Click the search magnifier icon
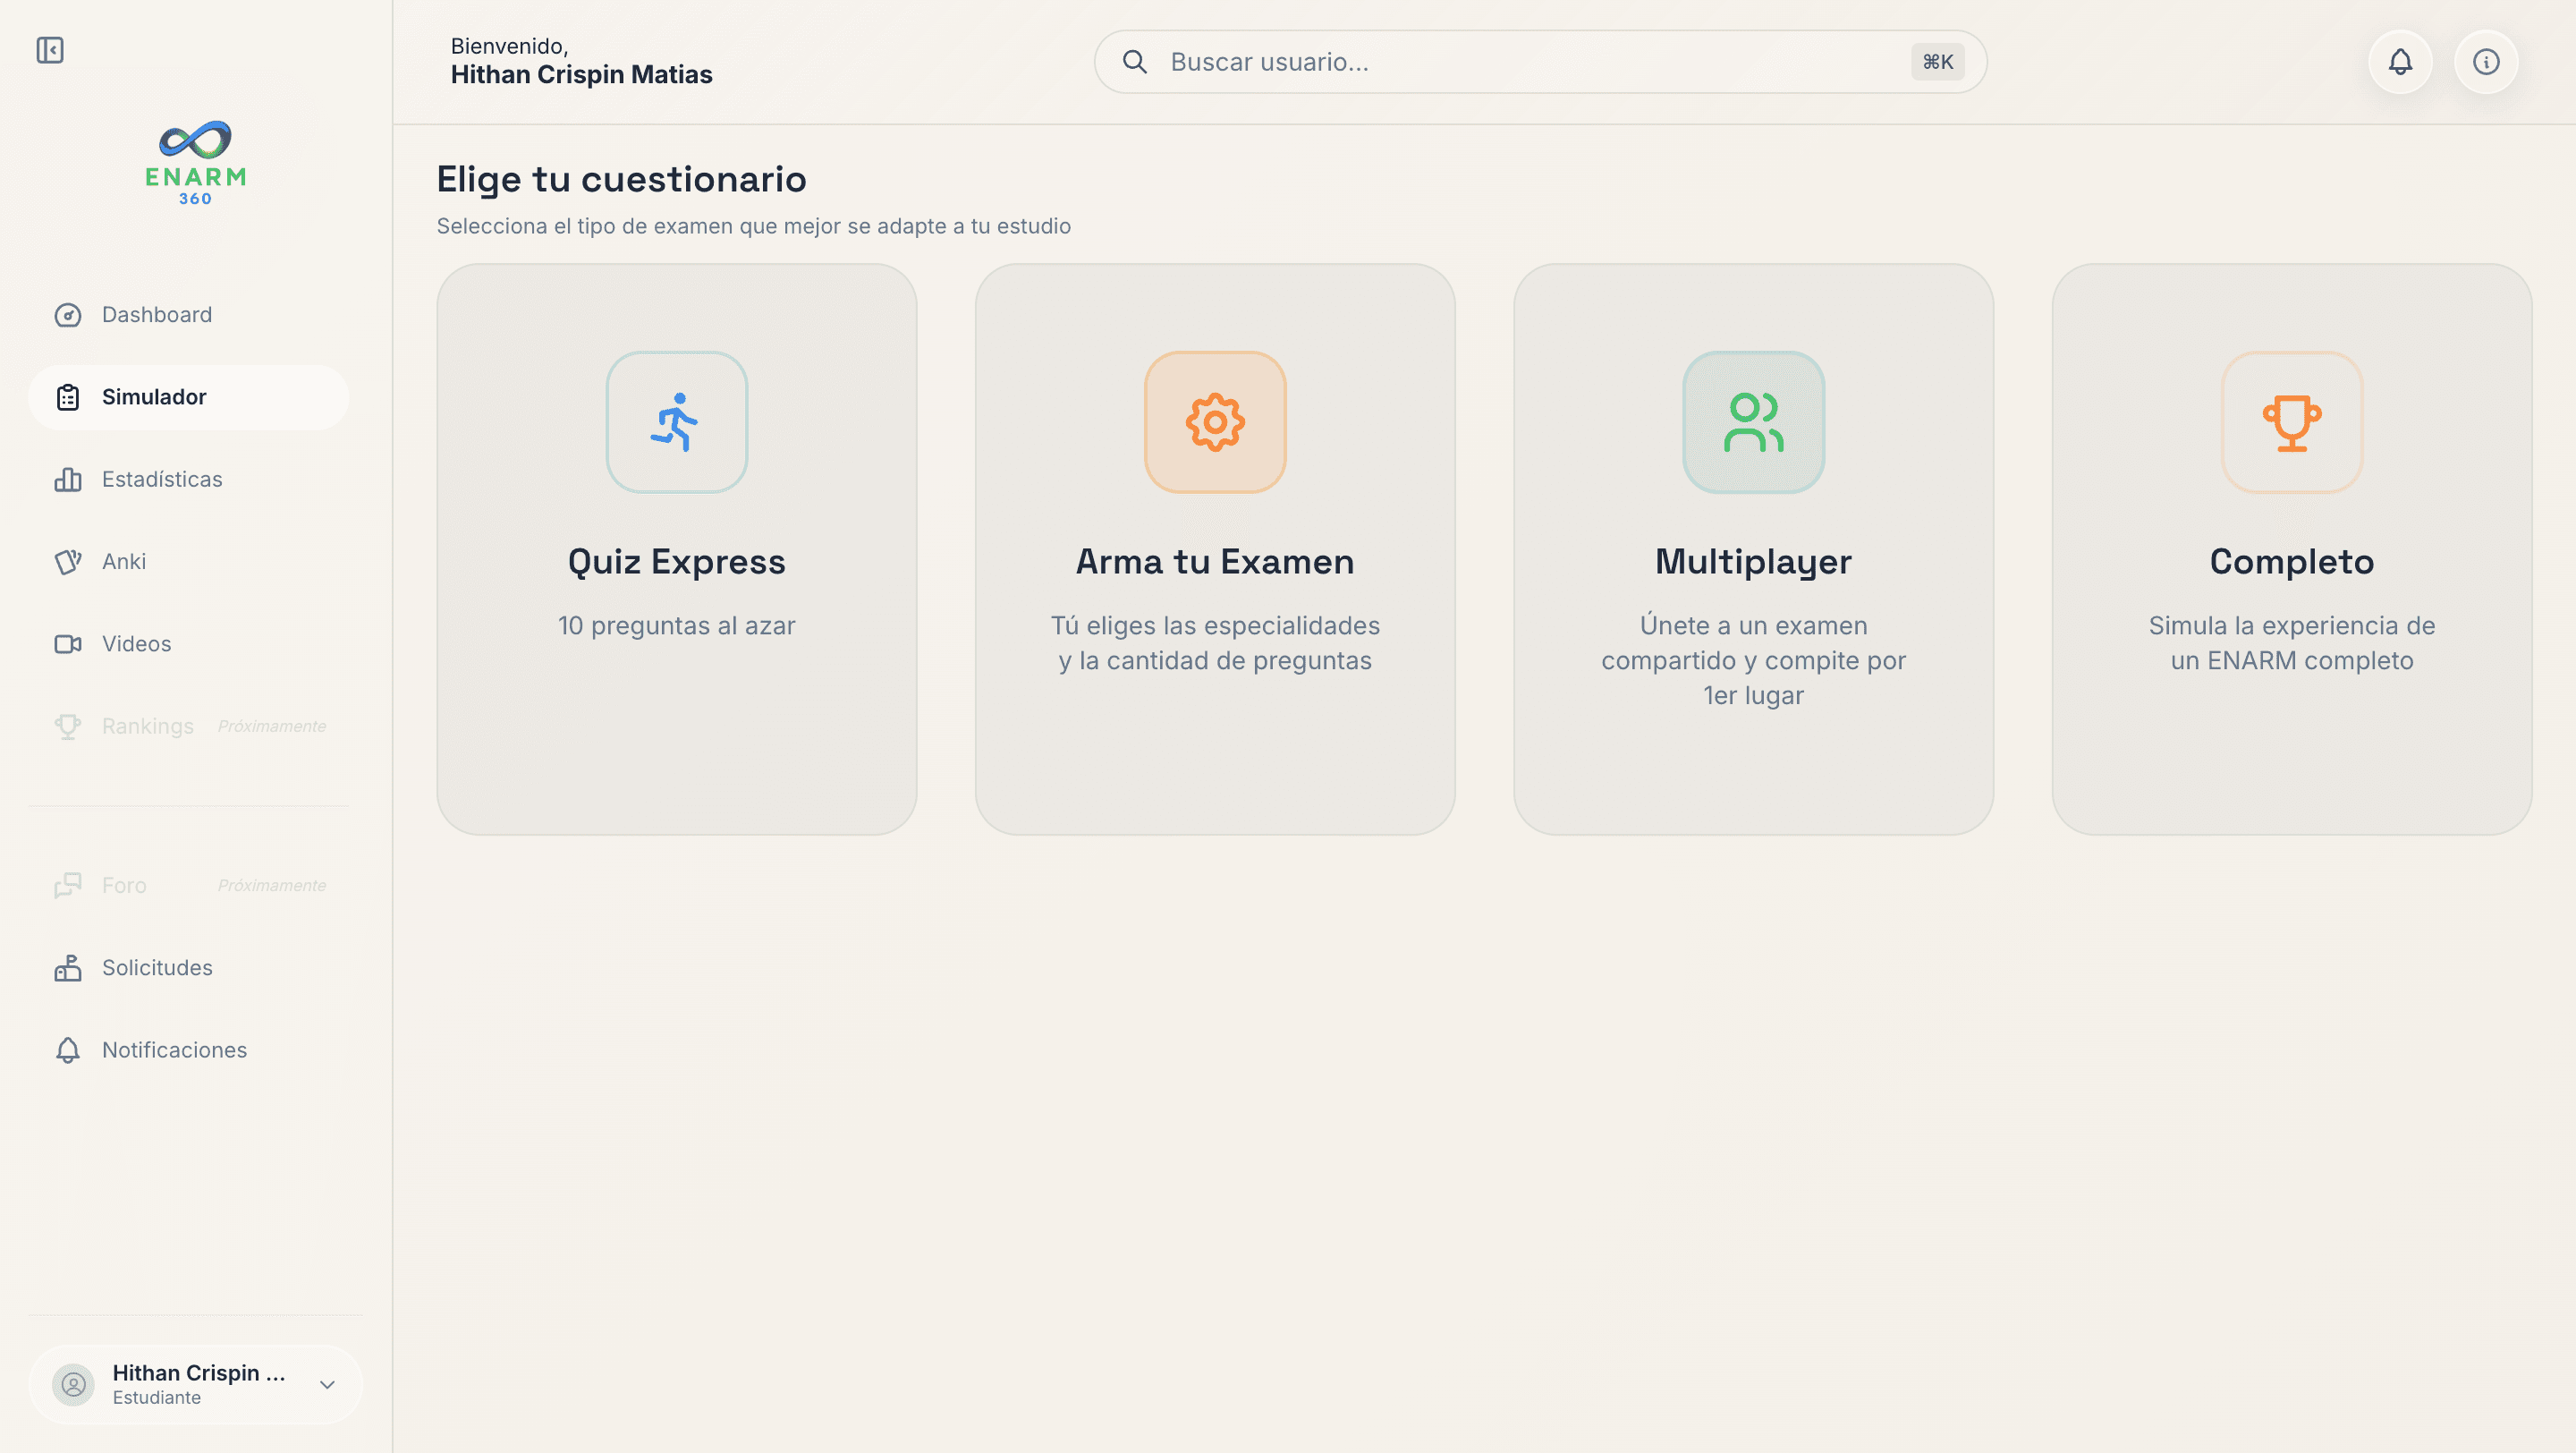 coord(1135,62)
